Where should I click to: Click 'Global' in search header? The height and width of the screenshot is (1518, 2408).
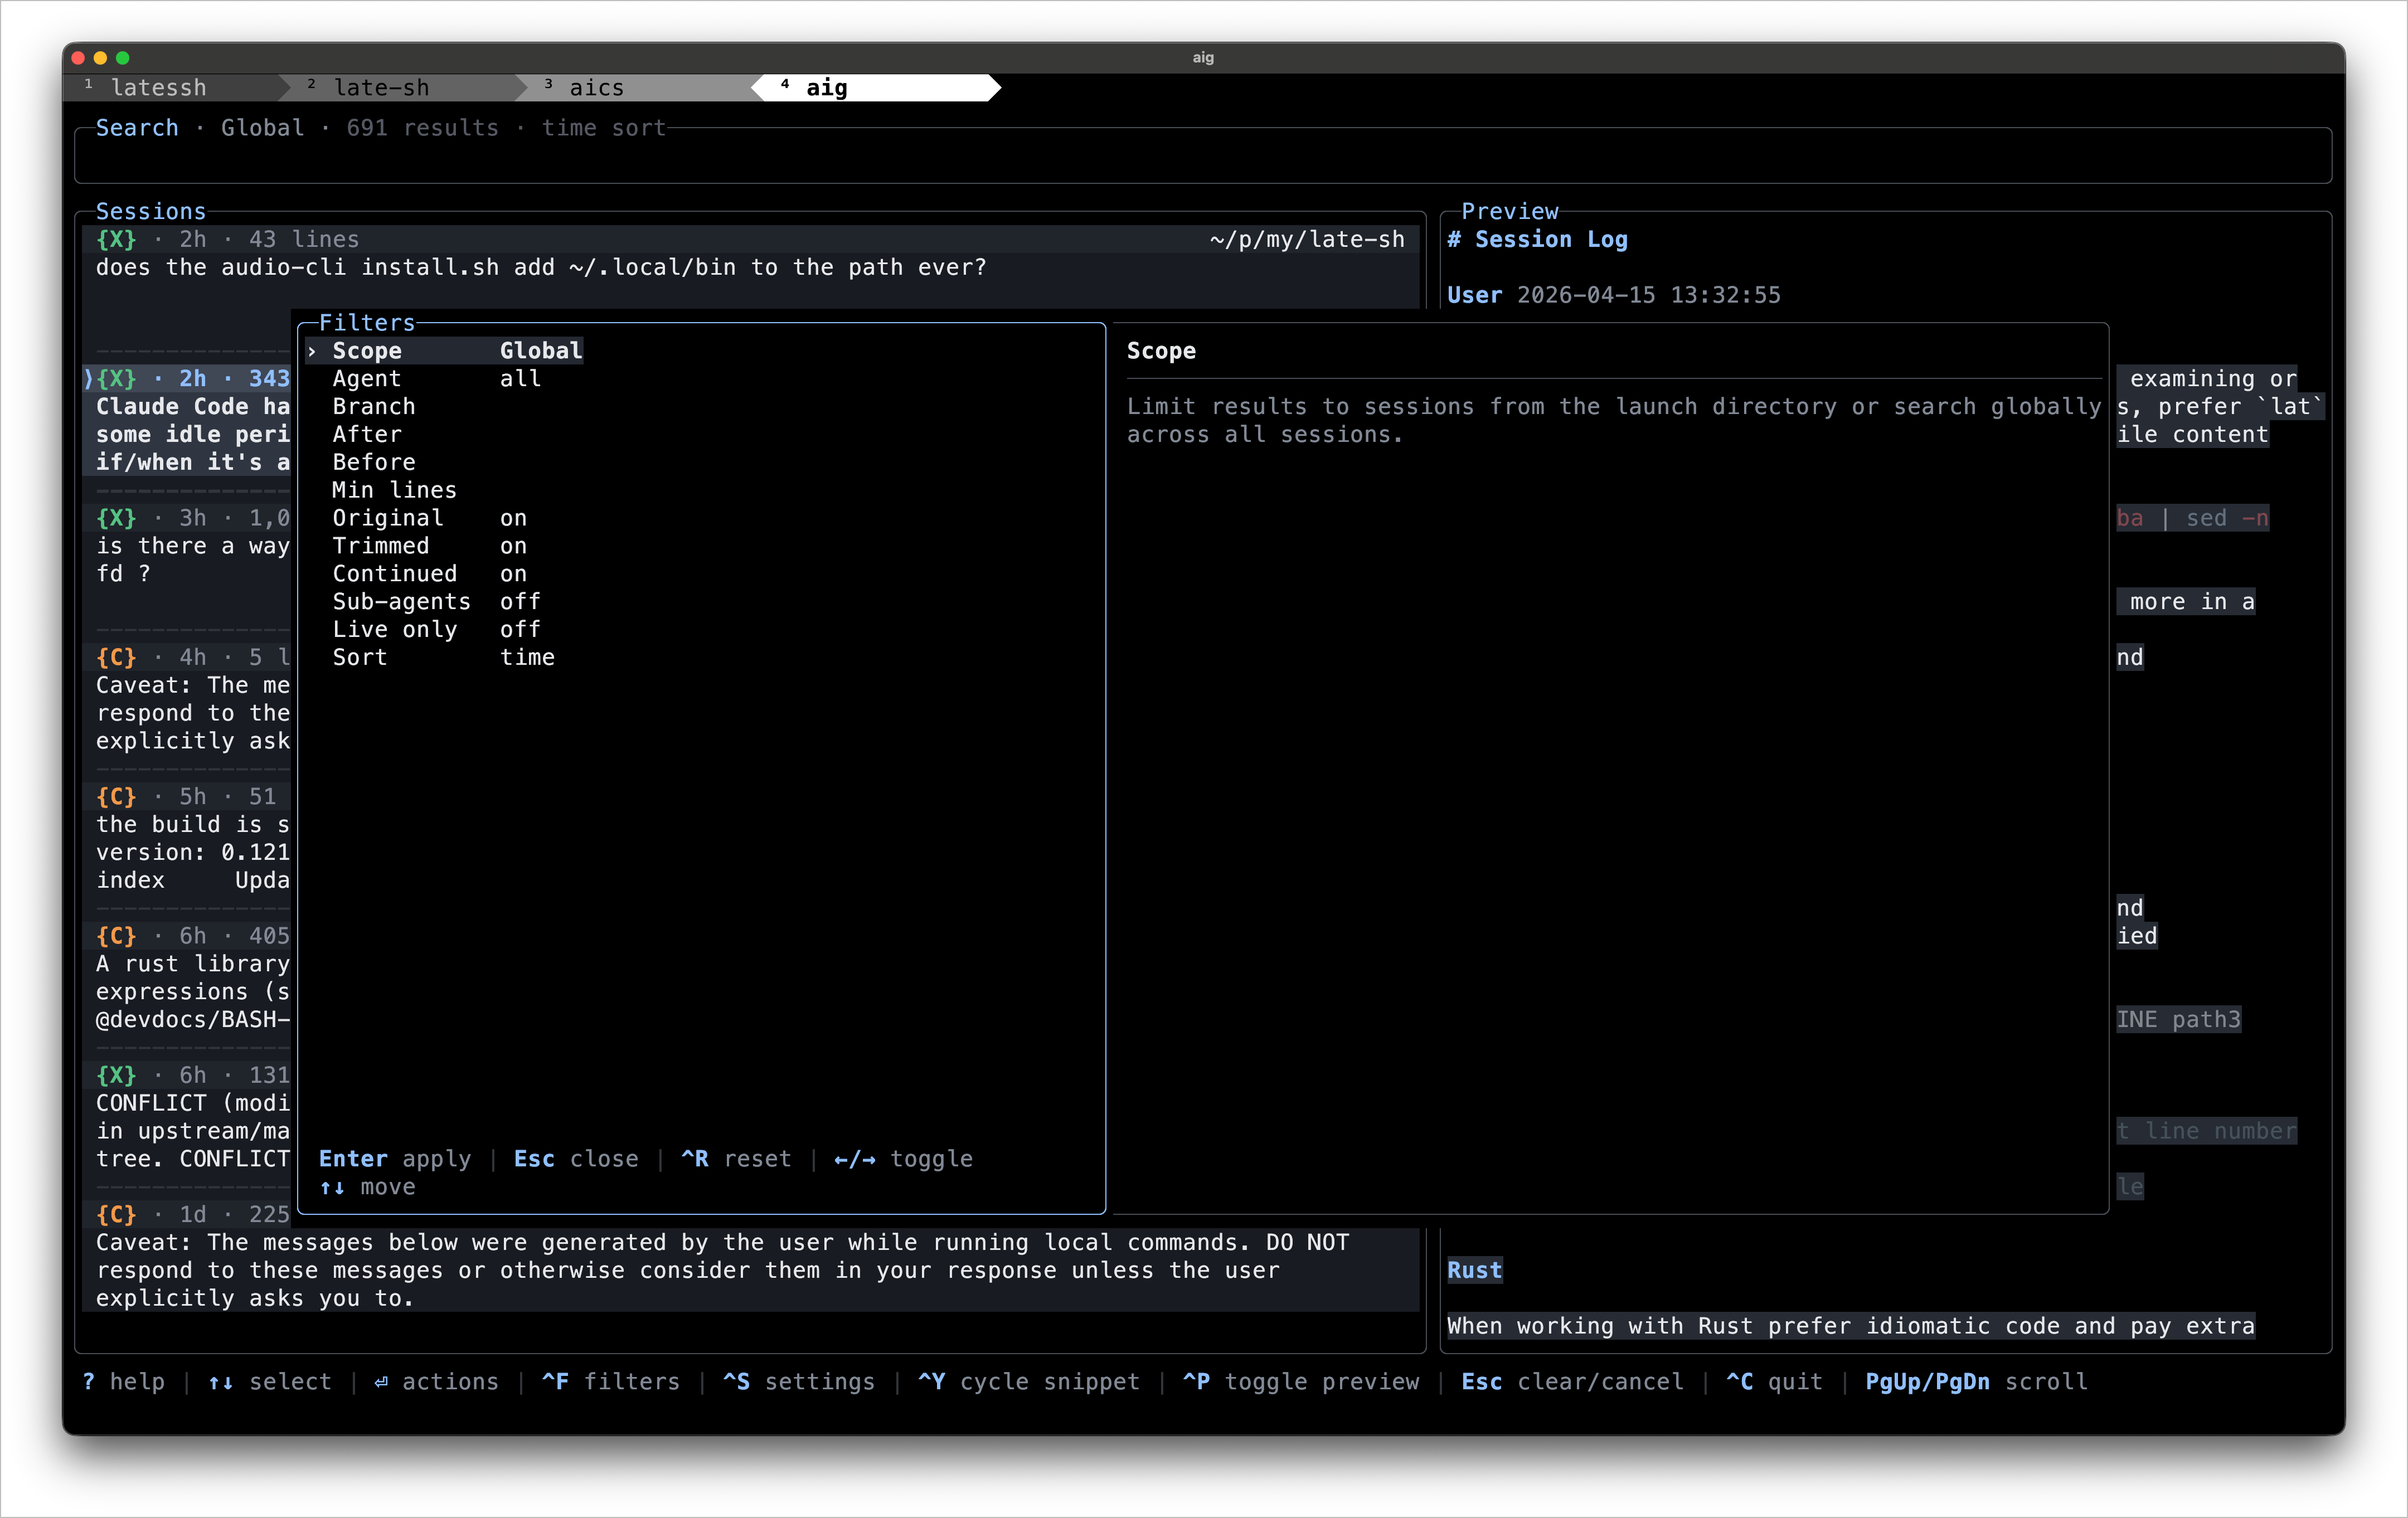(x=262, y=128)
